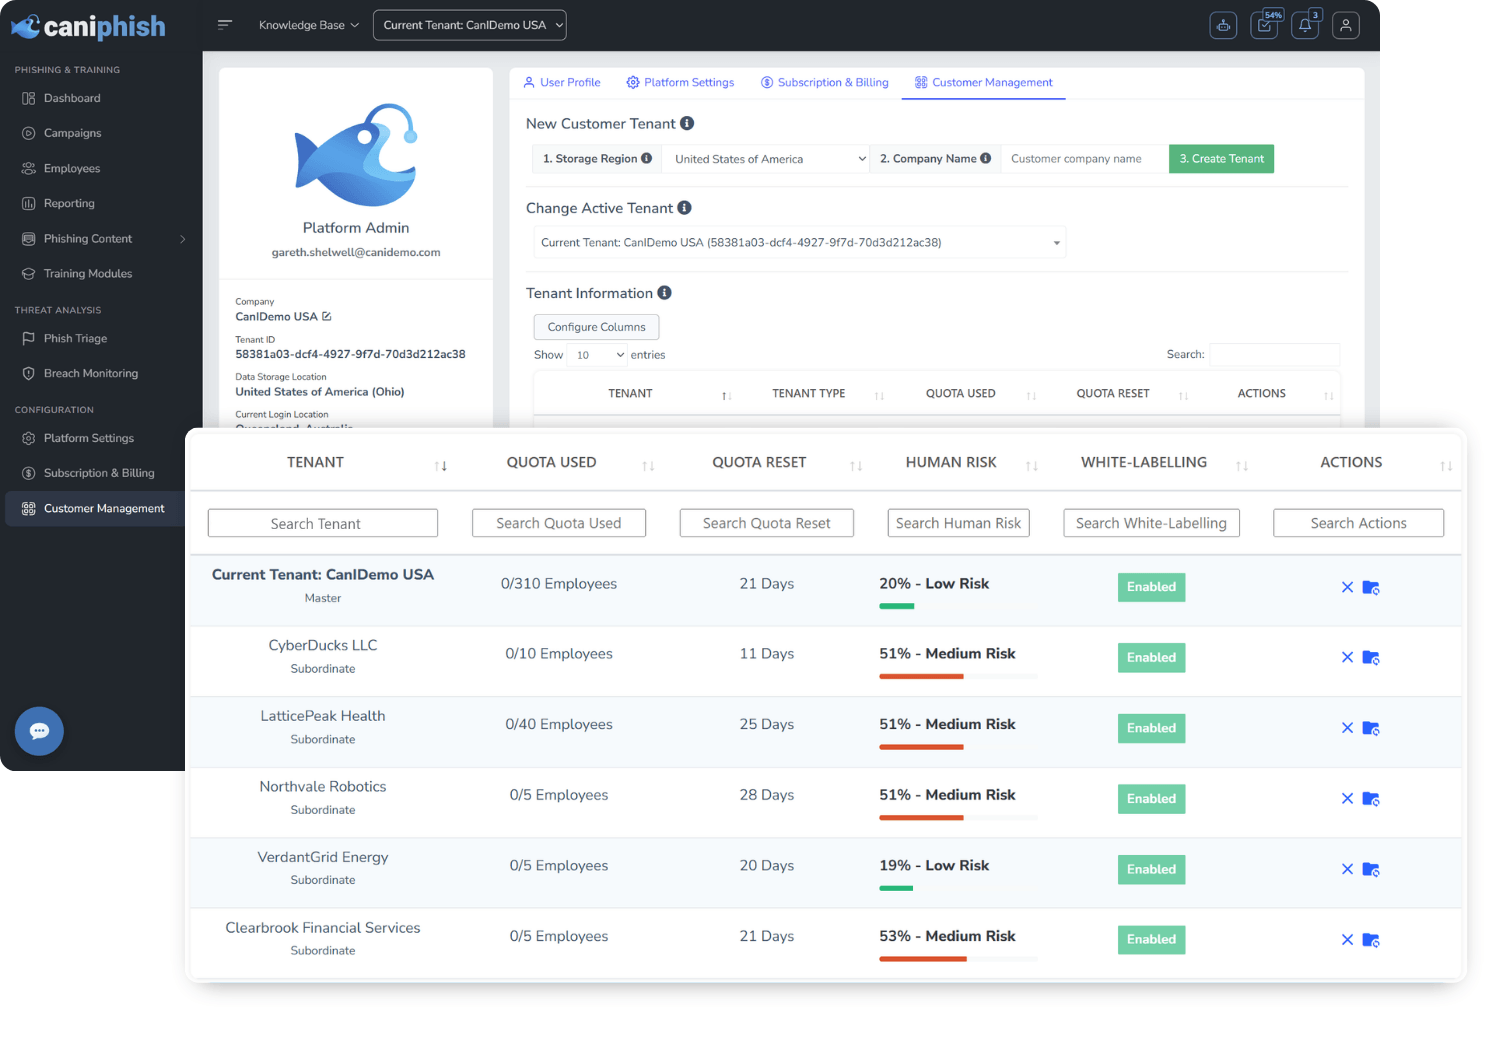This screenshot has width=1492, height=1040.
Task: Open folder icon for VerdantGrid Energy
Action: [1371, 869]
